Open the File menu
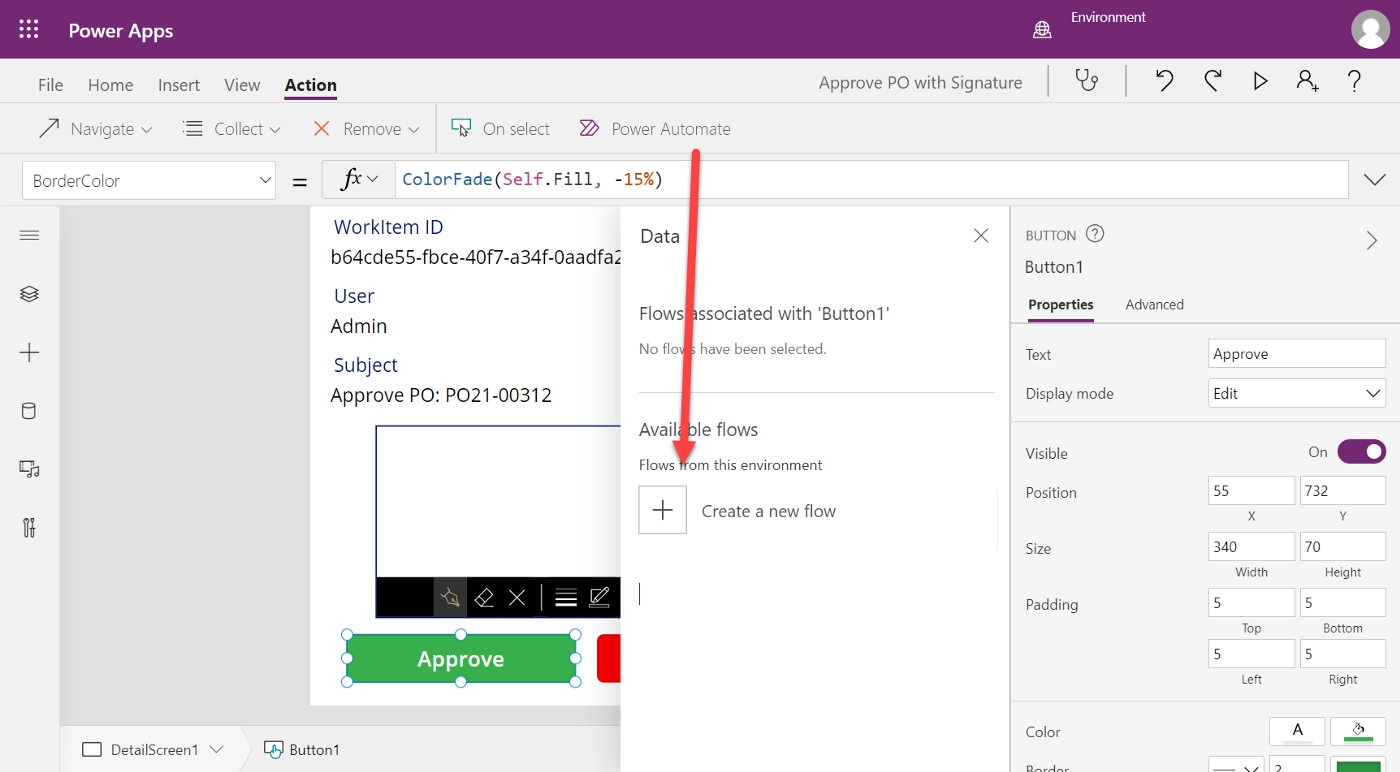Image resolution: width=1400 pixels, height=772 pixels. point(51,85)
